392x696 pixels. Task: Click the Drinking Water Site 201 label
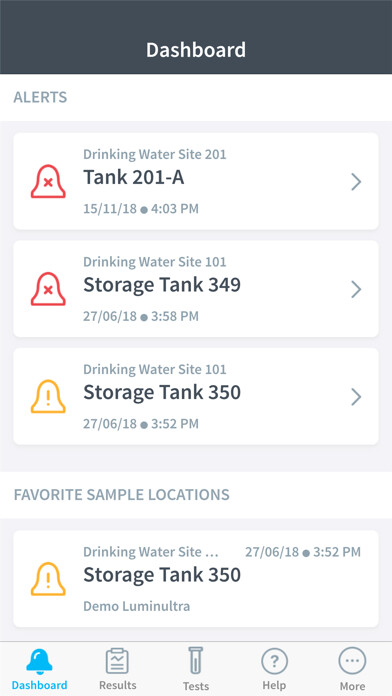[x=154, y=154]
